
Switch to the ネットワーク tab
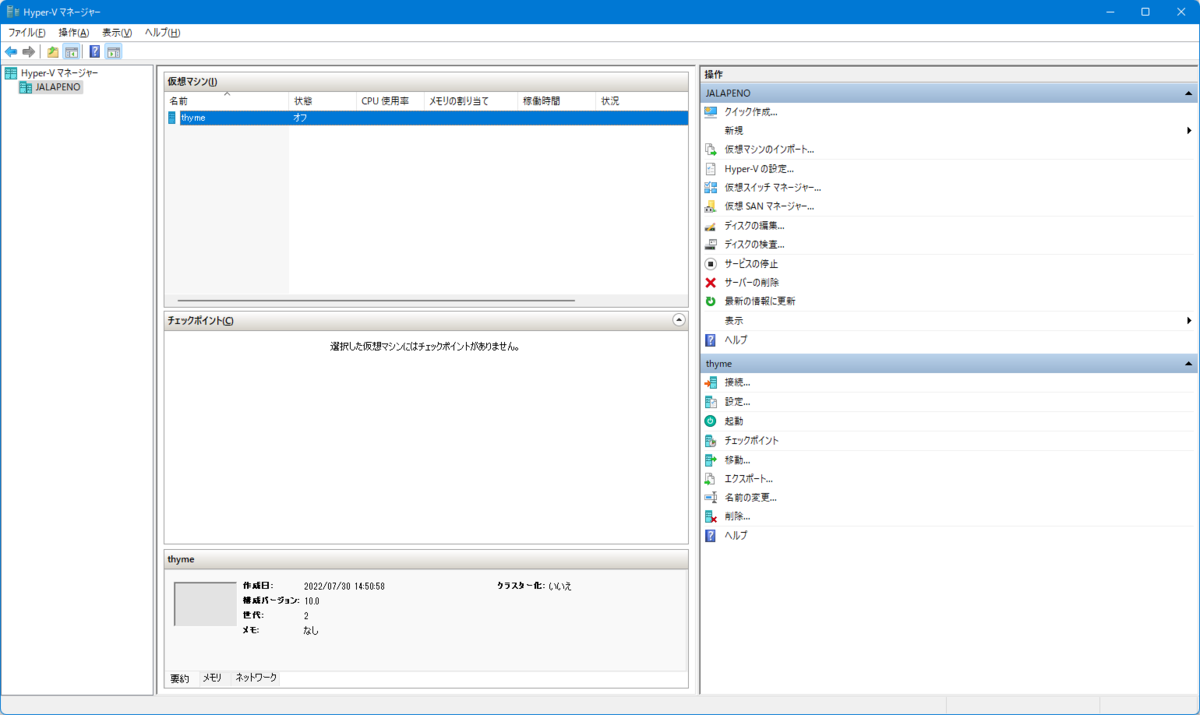(x=256, y=678)
